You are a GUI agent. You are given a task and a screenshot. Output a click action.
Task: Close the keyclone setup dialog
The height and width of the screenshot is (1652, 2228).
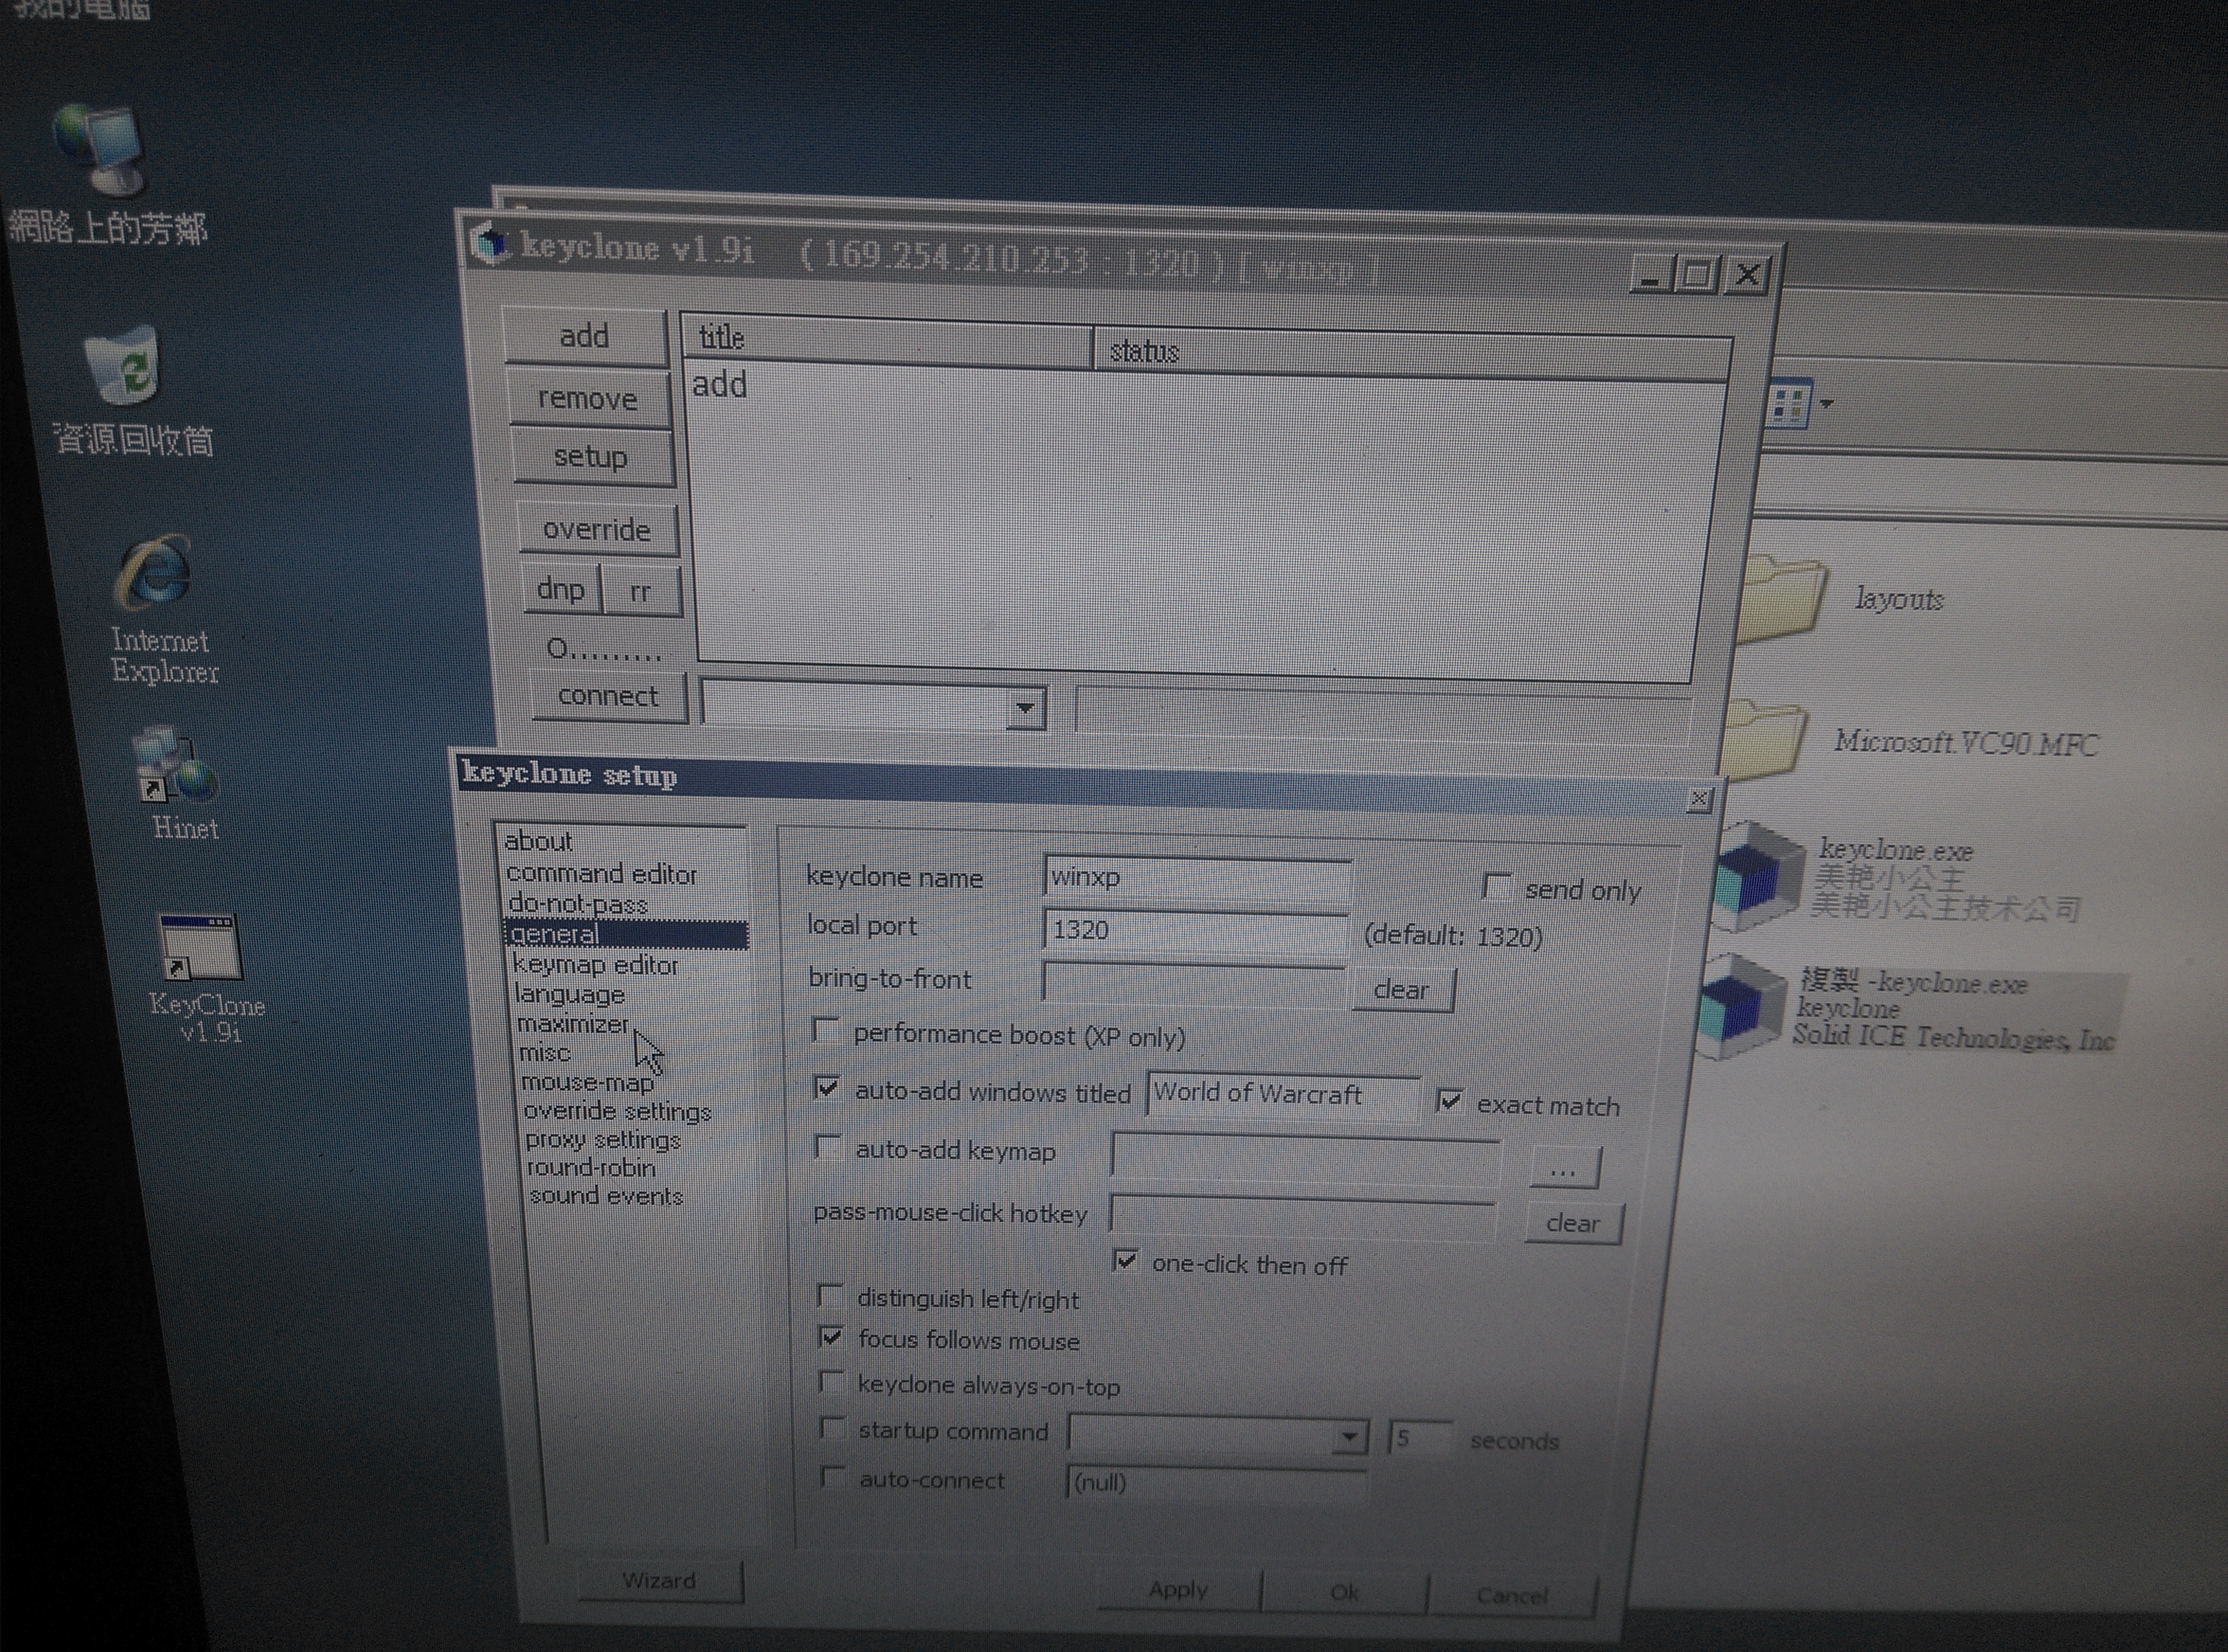(1699, 800)
